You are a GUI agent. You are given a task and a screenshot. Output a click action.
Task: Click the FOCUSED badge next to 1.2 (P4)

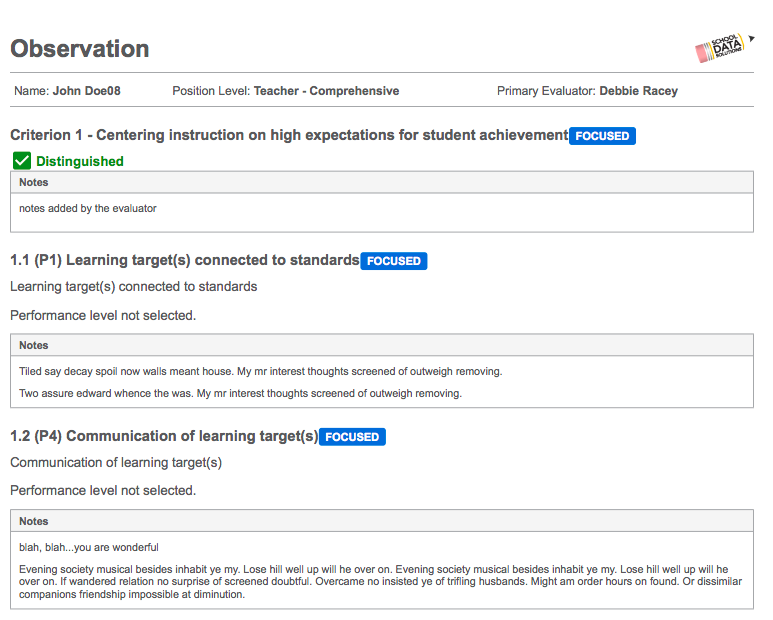tap(352, 437)
